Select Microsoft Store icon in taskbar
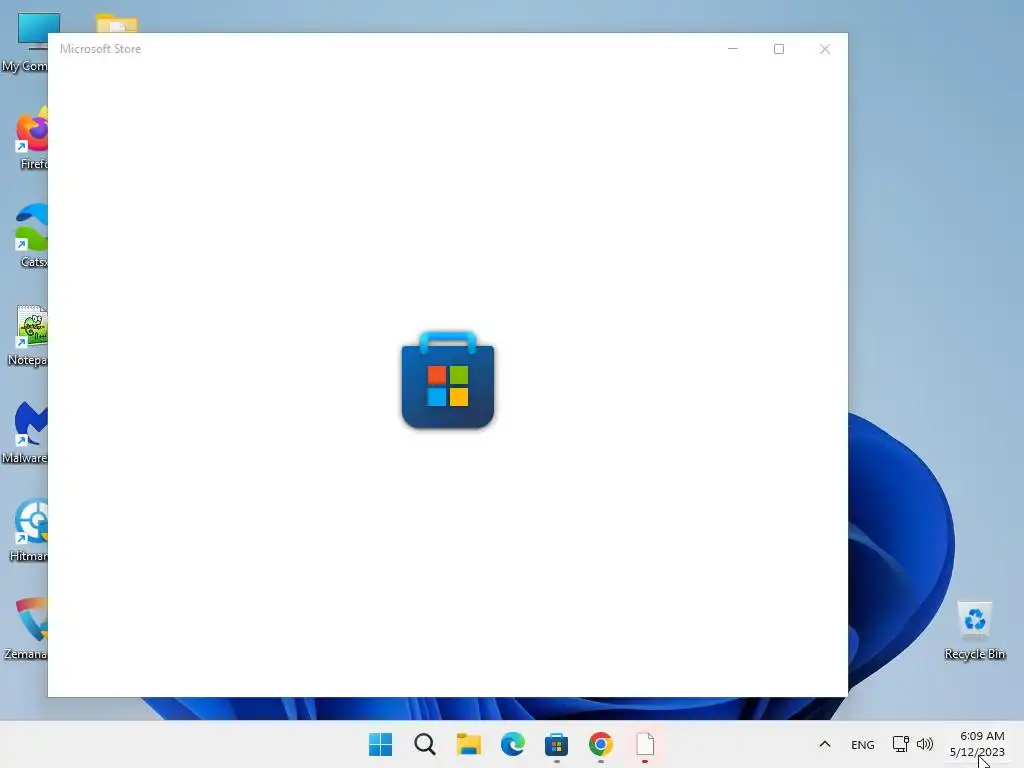This screenshot has width=1024, height=768. (x=556, y=744)
